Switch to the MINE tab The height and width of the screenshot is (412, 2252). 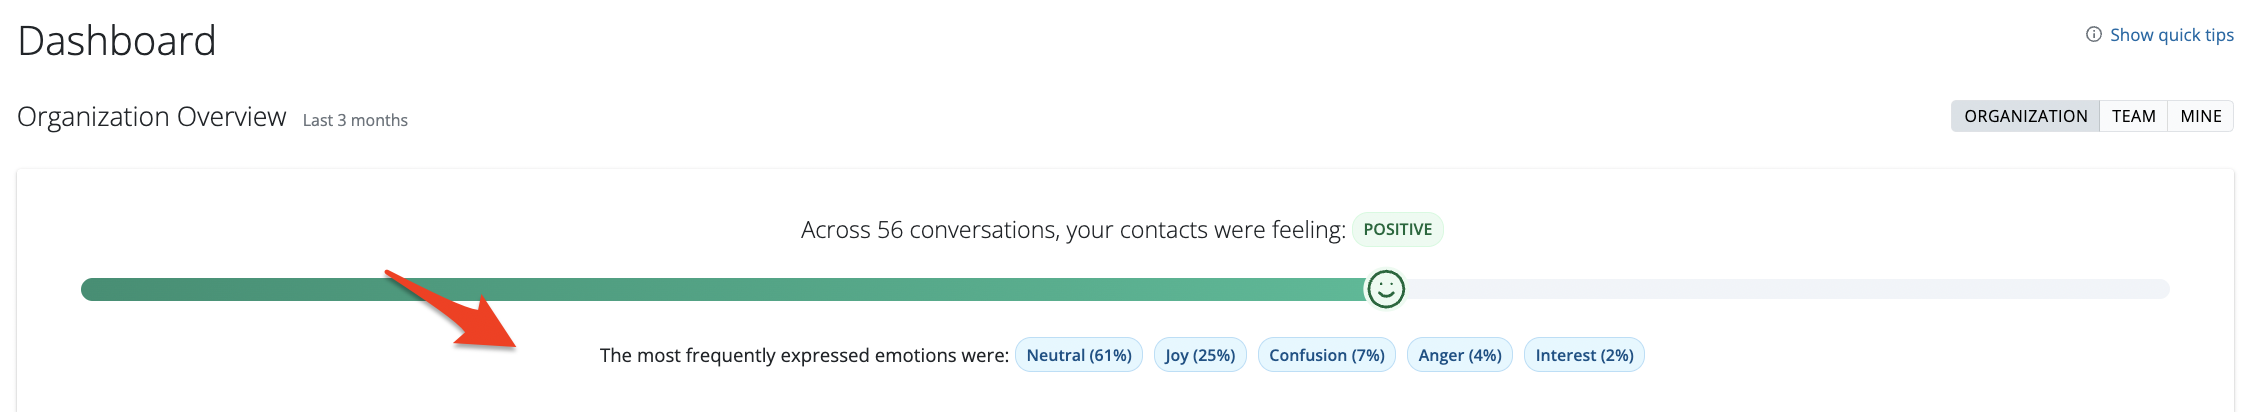click(x=2200, y=116)
